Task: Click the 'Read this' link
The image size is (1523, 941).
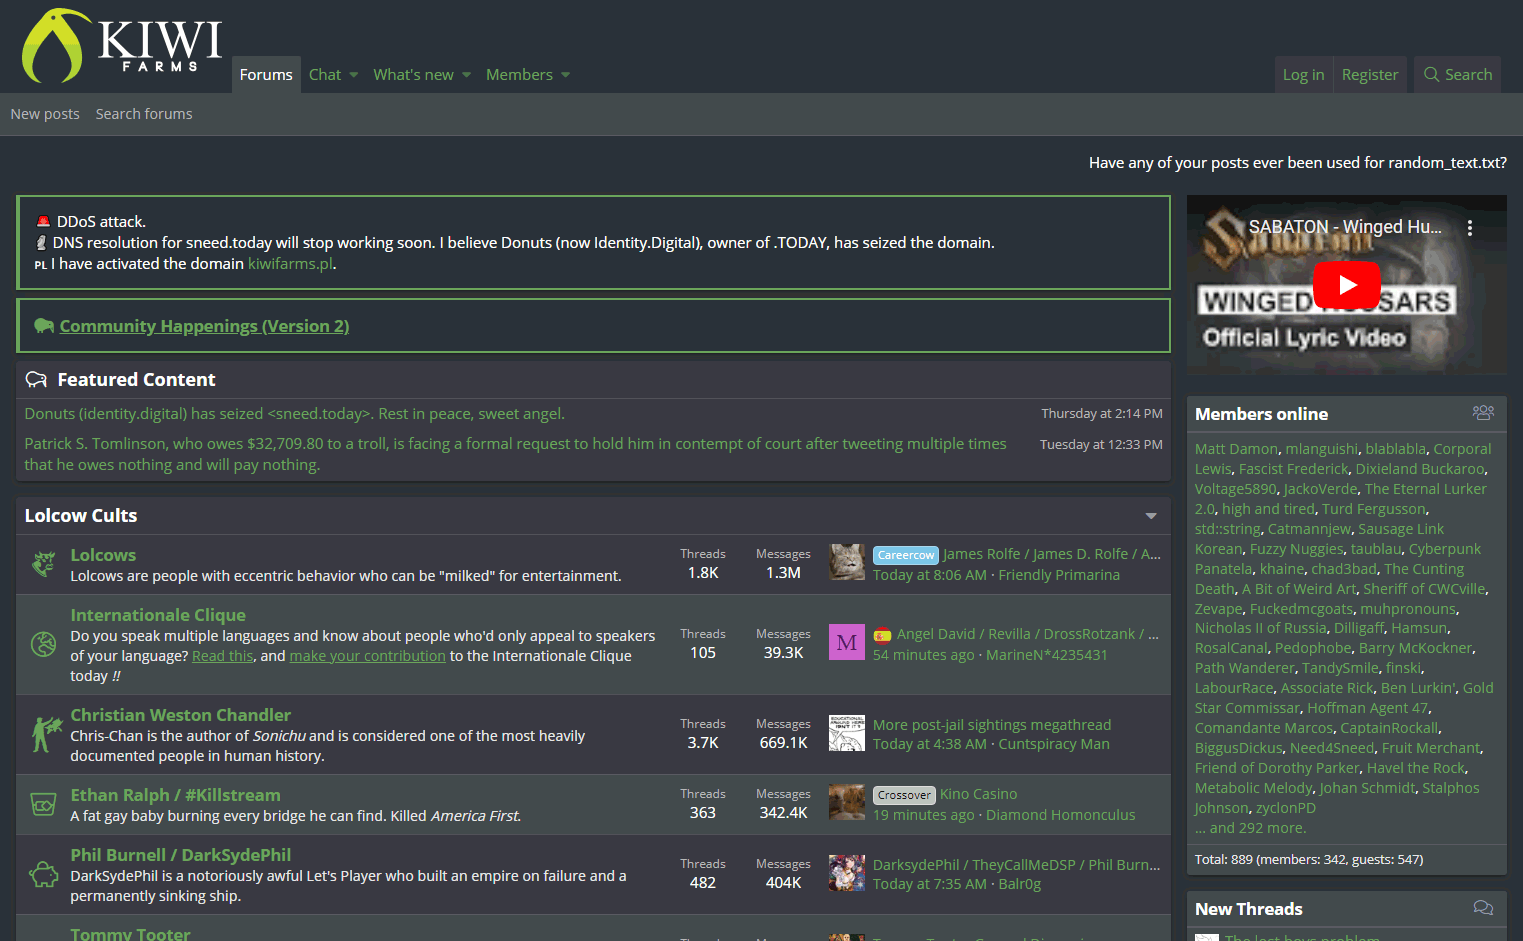Action: pos(222,656)
